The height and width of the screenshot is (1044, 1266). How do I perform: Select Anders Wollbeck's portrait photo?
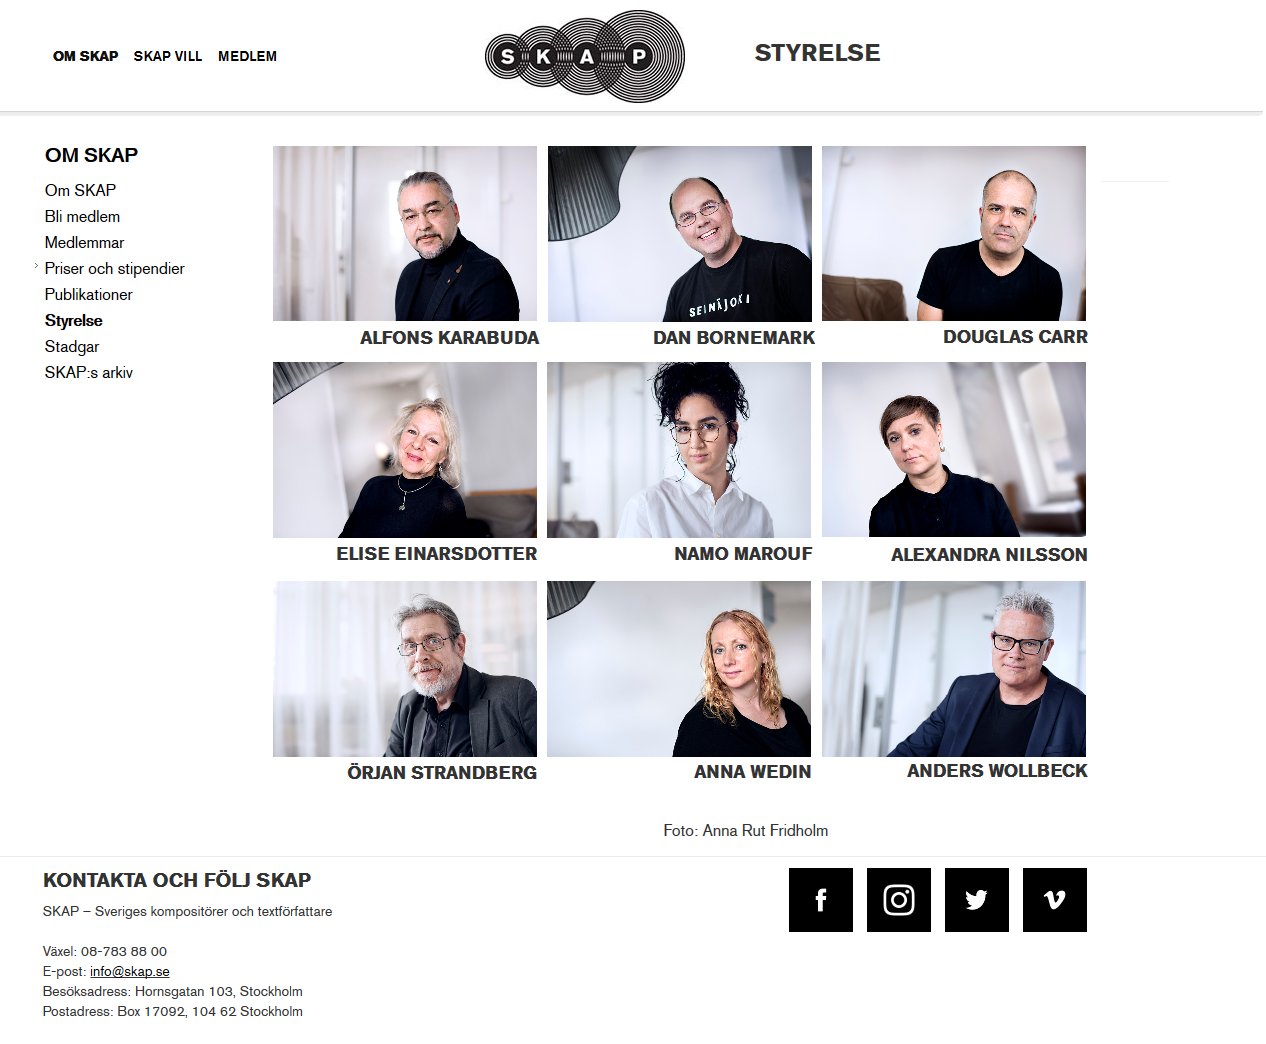click(x=954, y=669)
